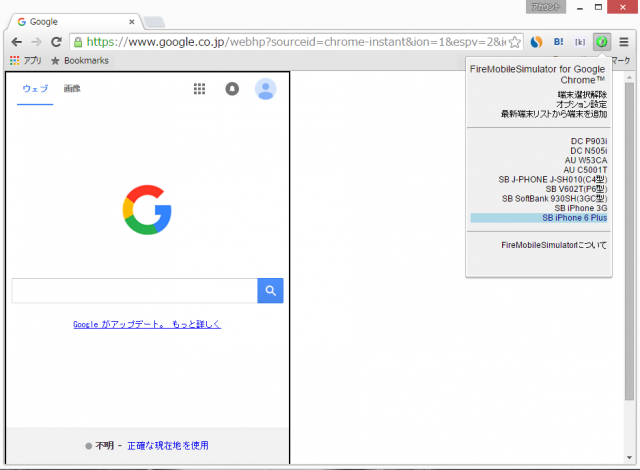
Task: Open the Google apps grid icon
Action: point(199,89)
